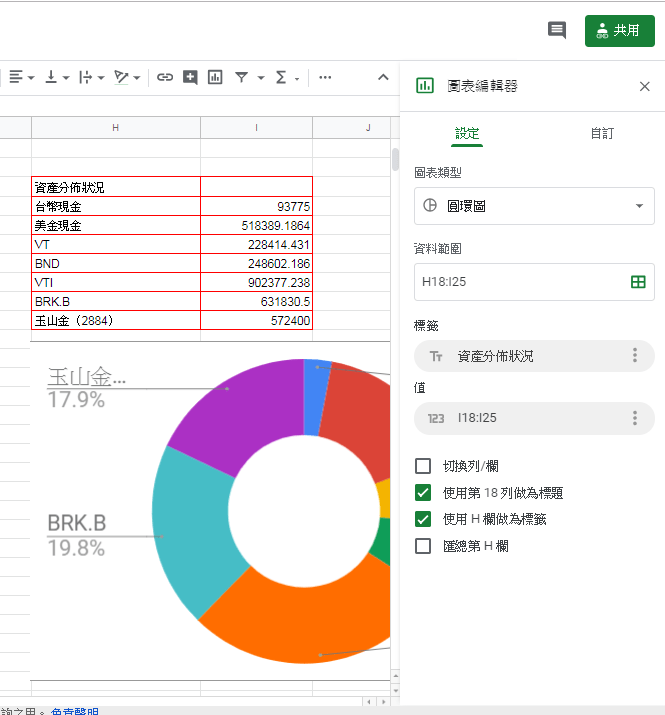Click the BRK.B 19.8% chart label
The height and width of the screenshot is (715, 665).
coord(77,535)
